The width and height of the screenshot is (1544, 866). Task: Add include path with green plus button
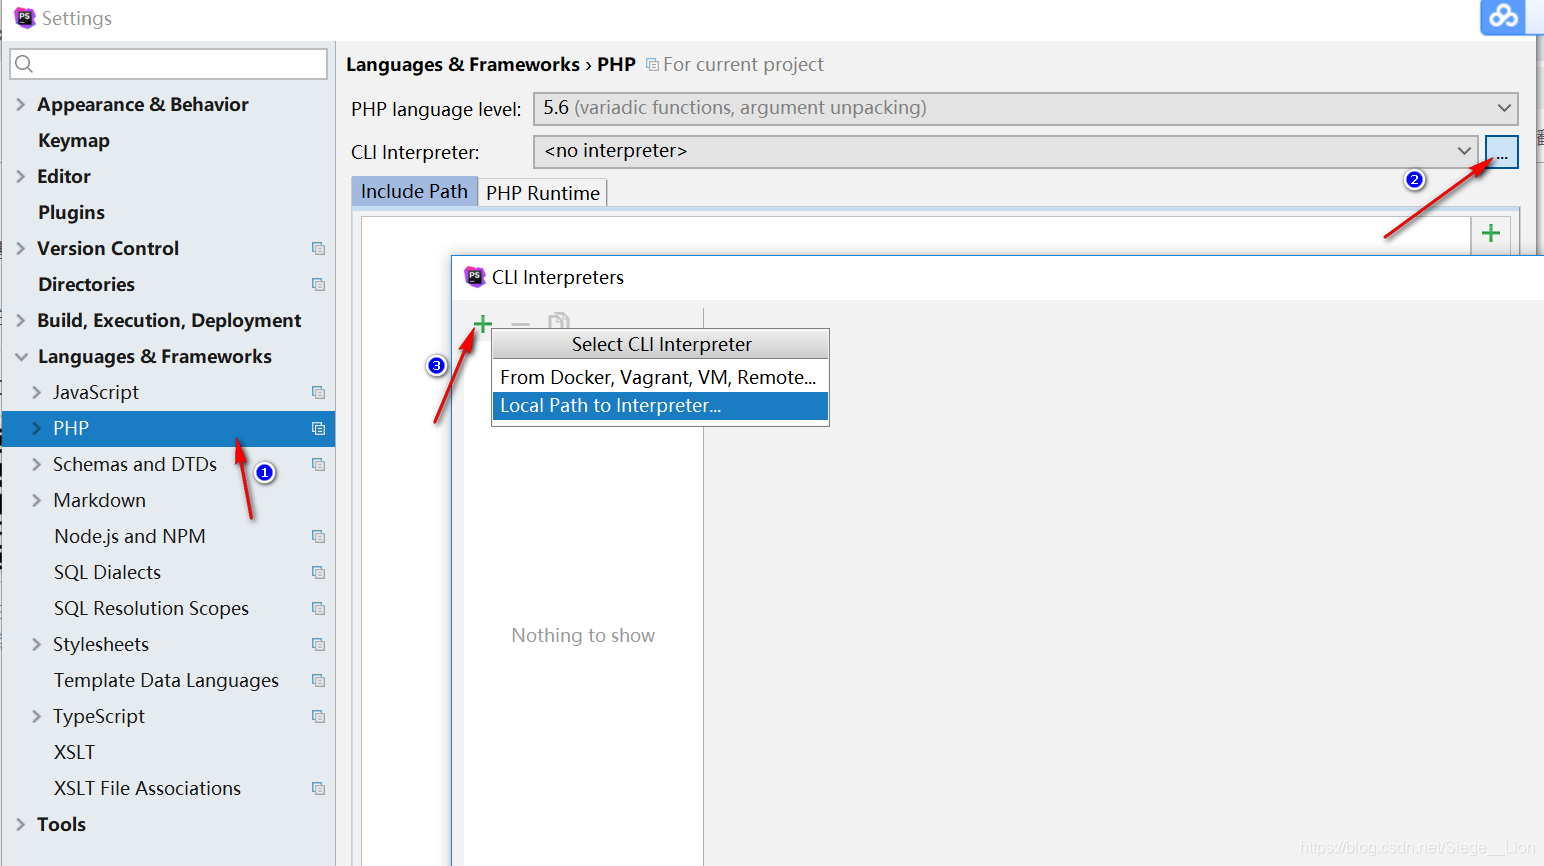point(1491,233)
